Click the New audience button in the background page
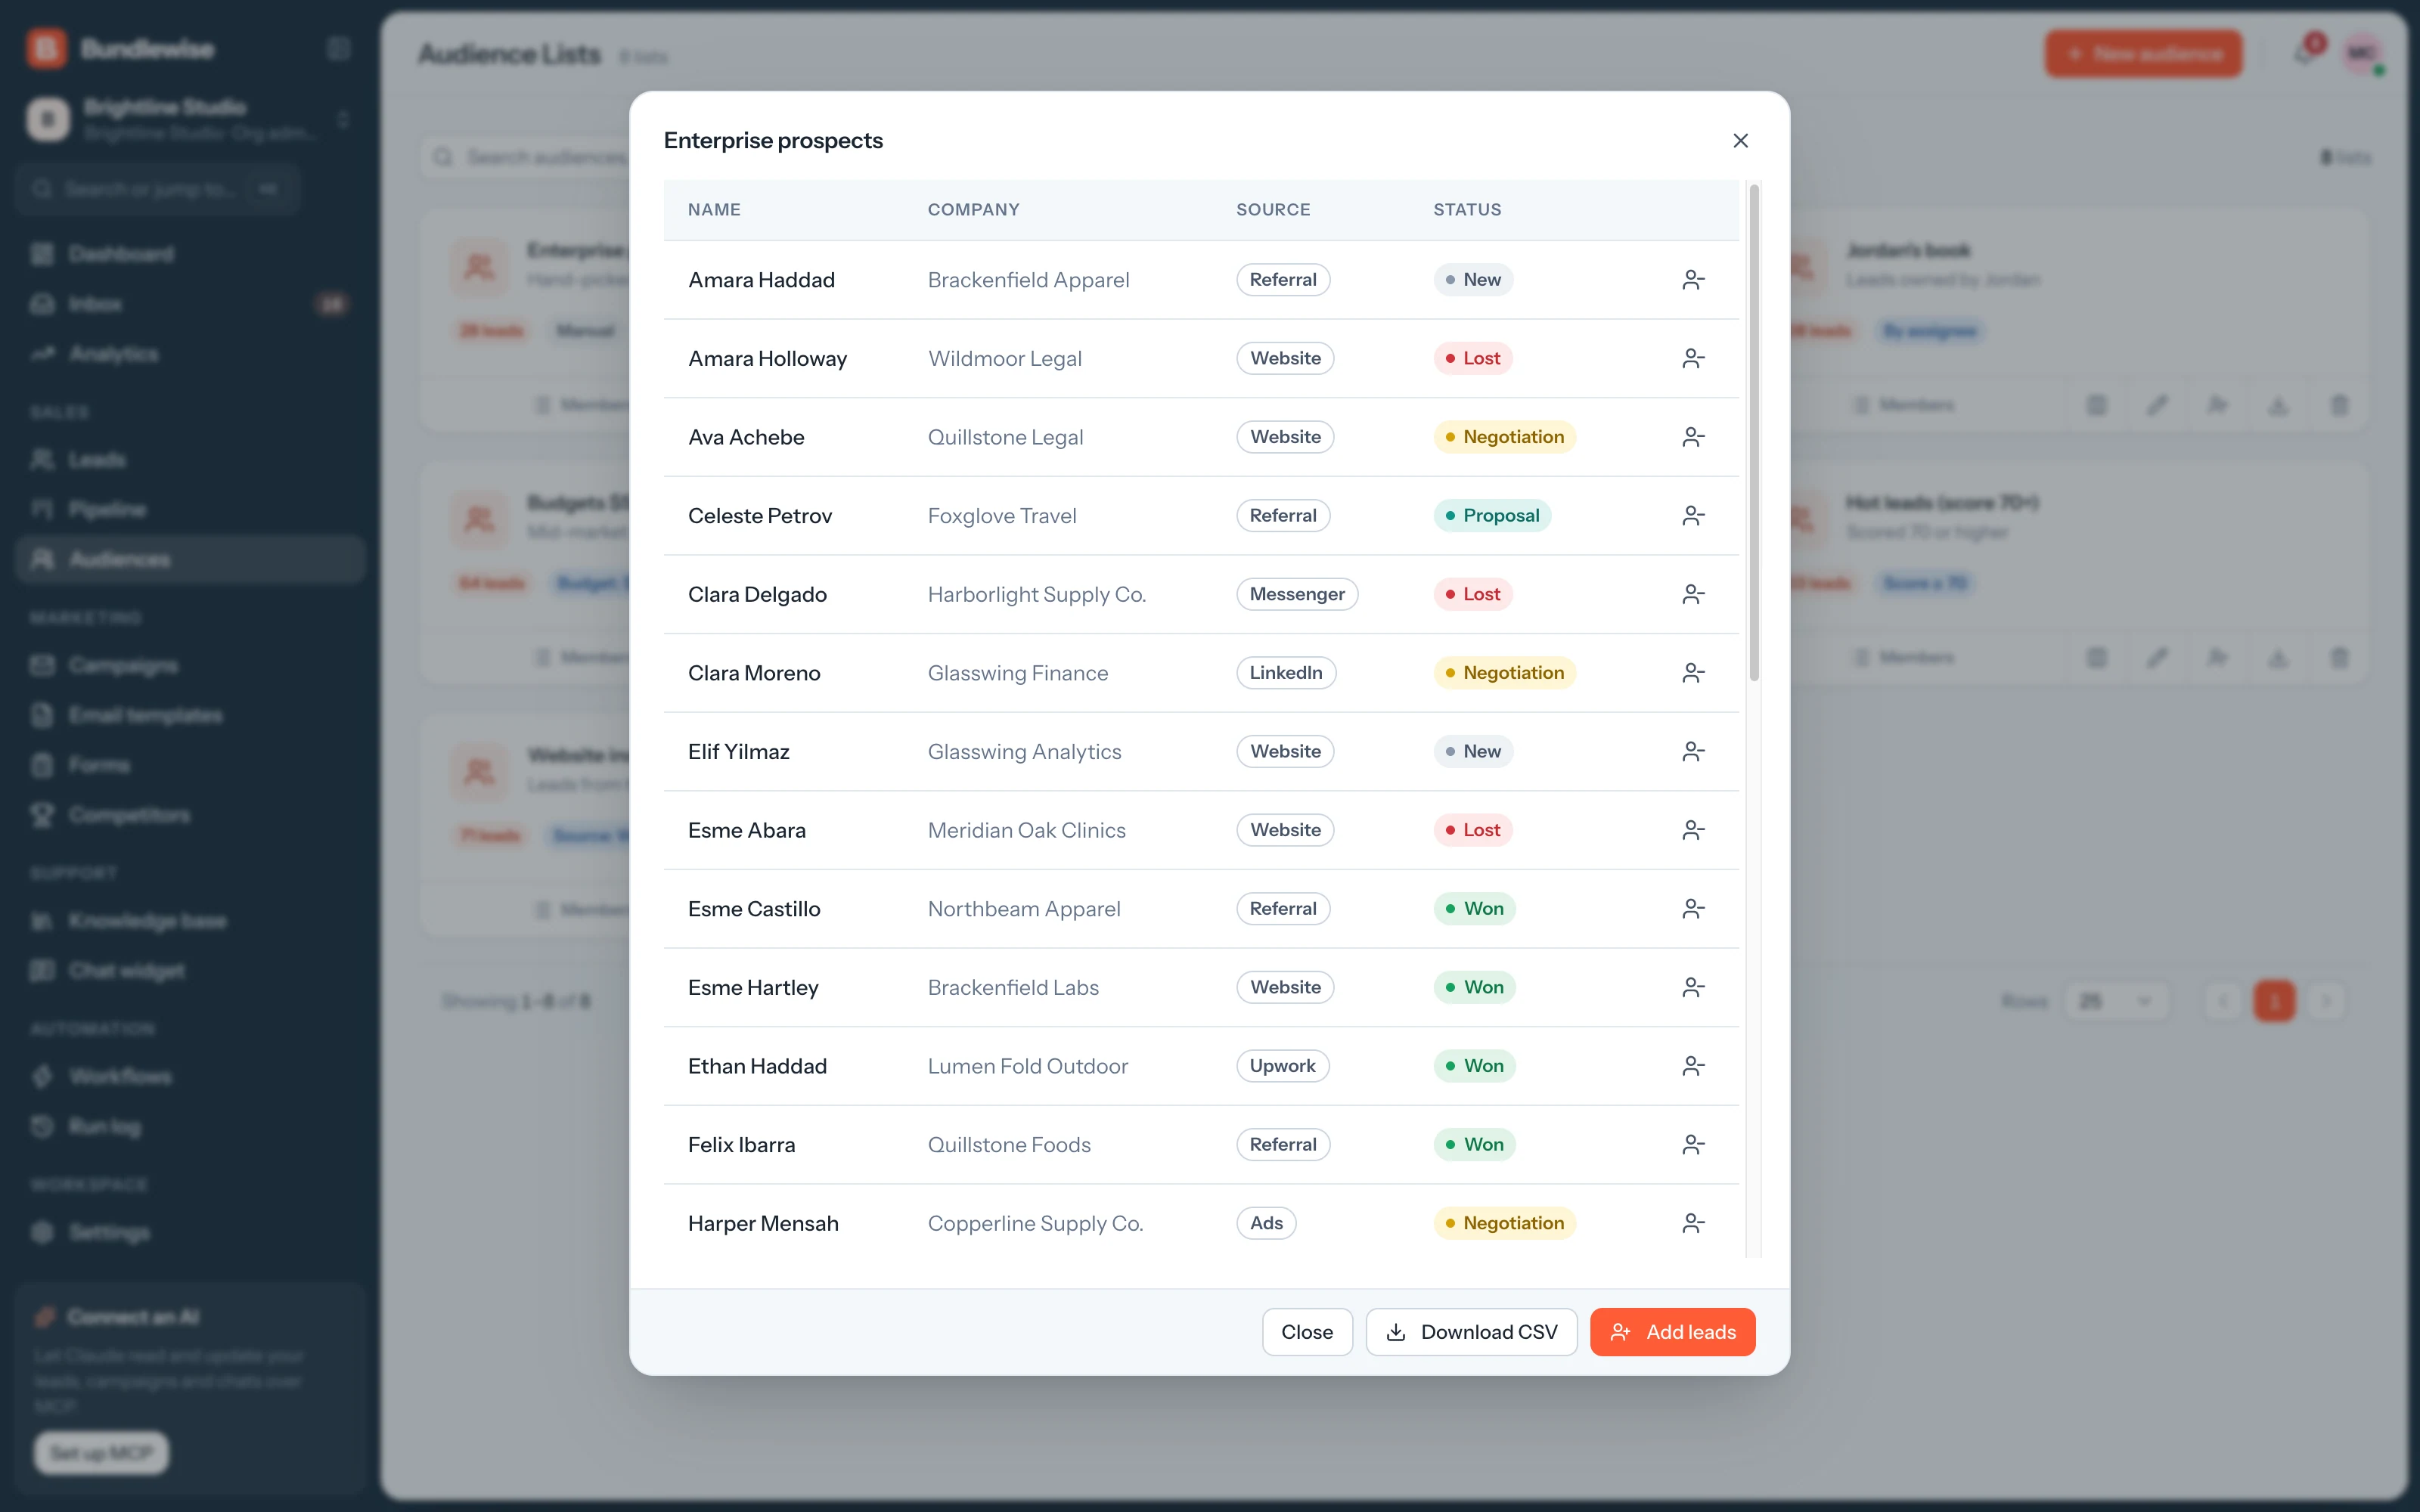The height and width of the screenshot is (1512, 2420). pyautogui.click(x=2143, y=54)
